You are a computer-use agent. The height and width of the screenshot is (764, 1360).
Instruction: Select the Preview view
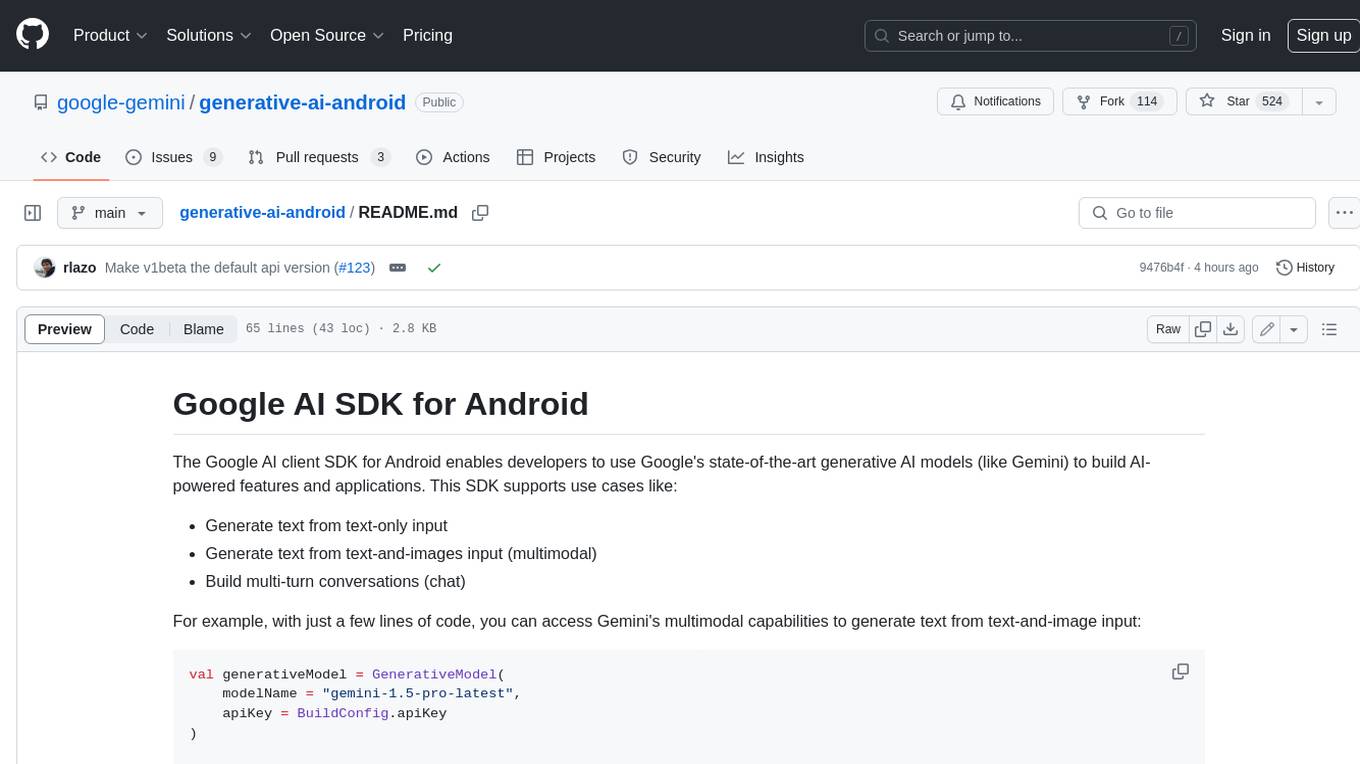(65, 329)
